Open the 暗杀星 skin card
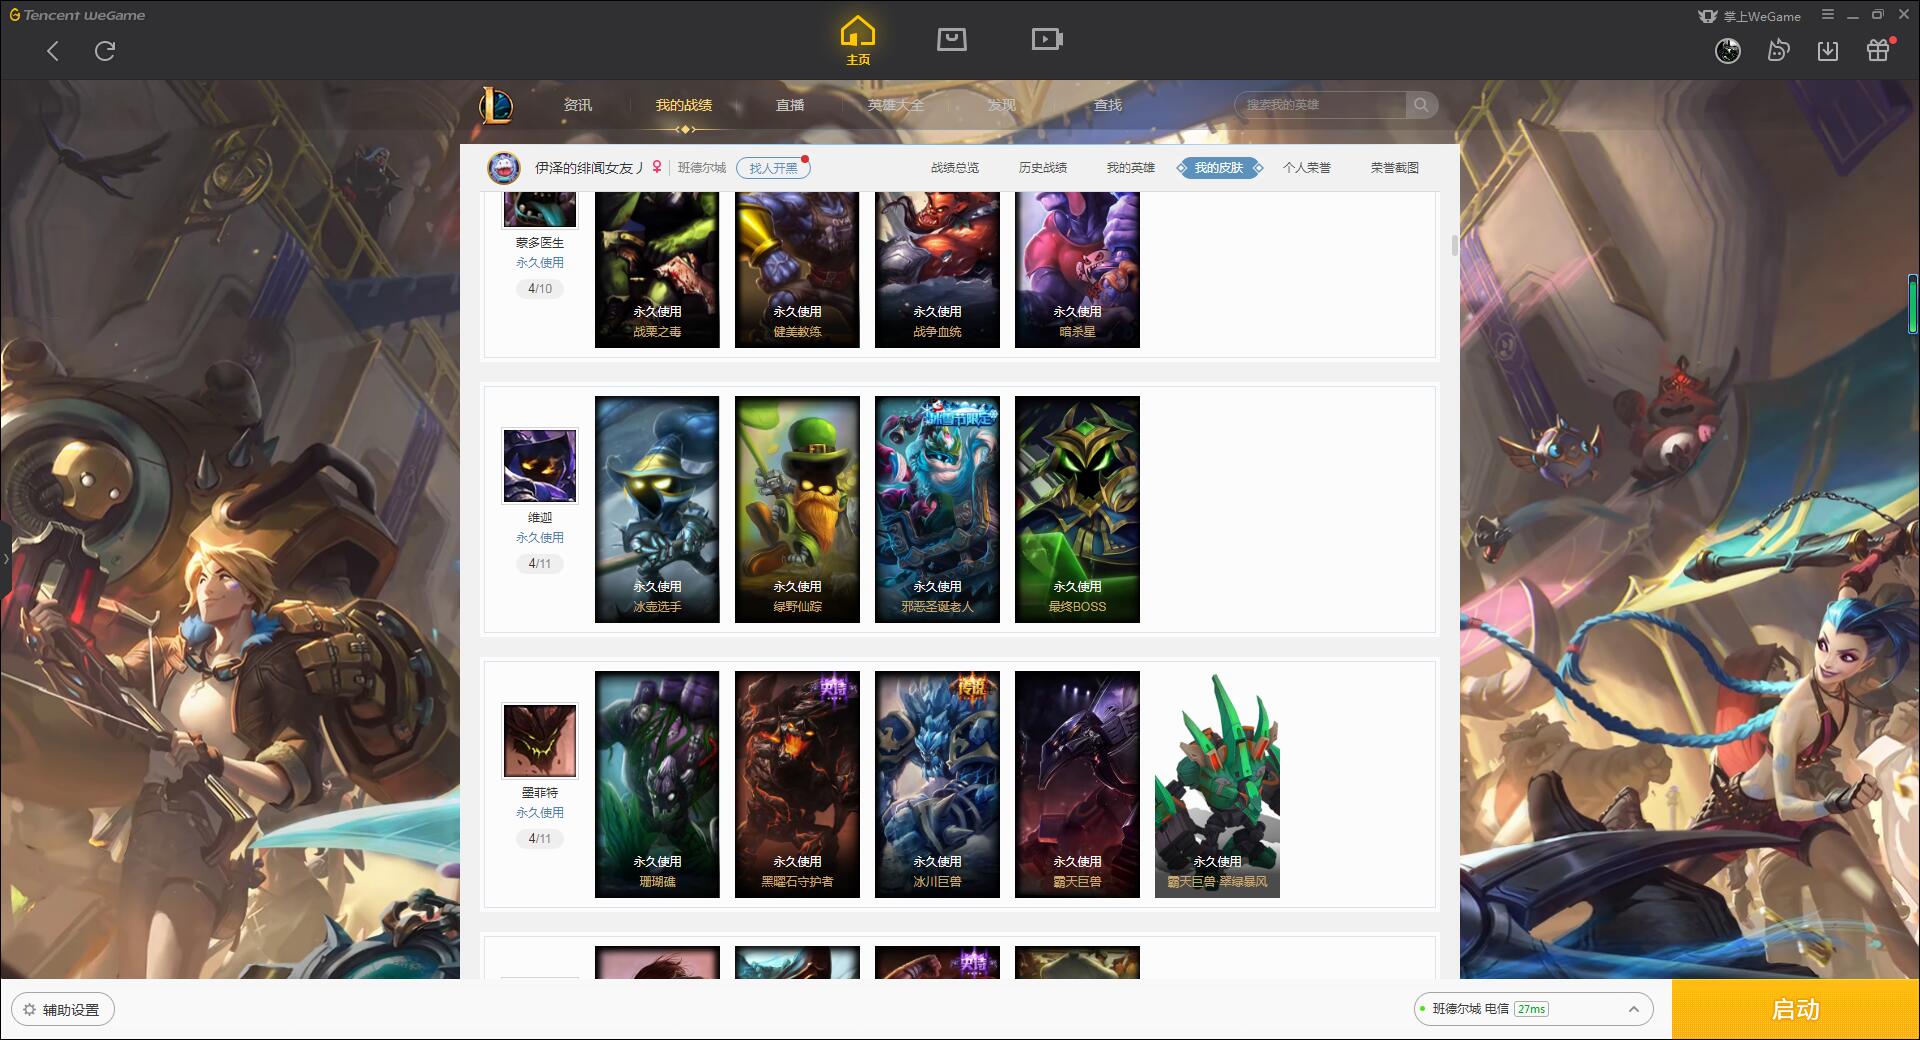1920x1040 pixels. tap(1077, 270)
